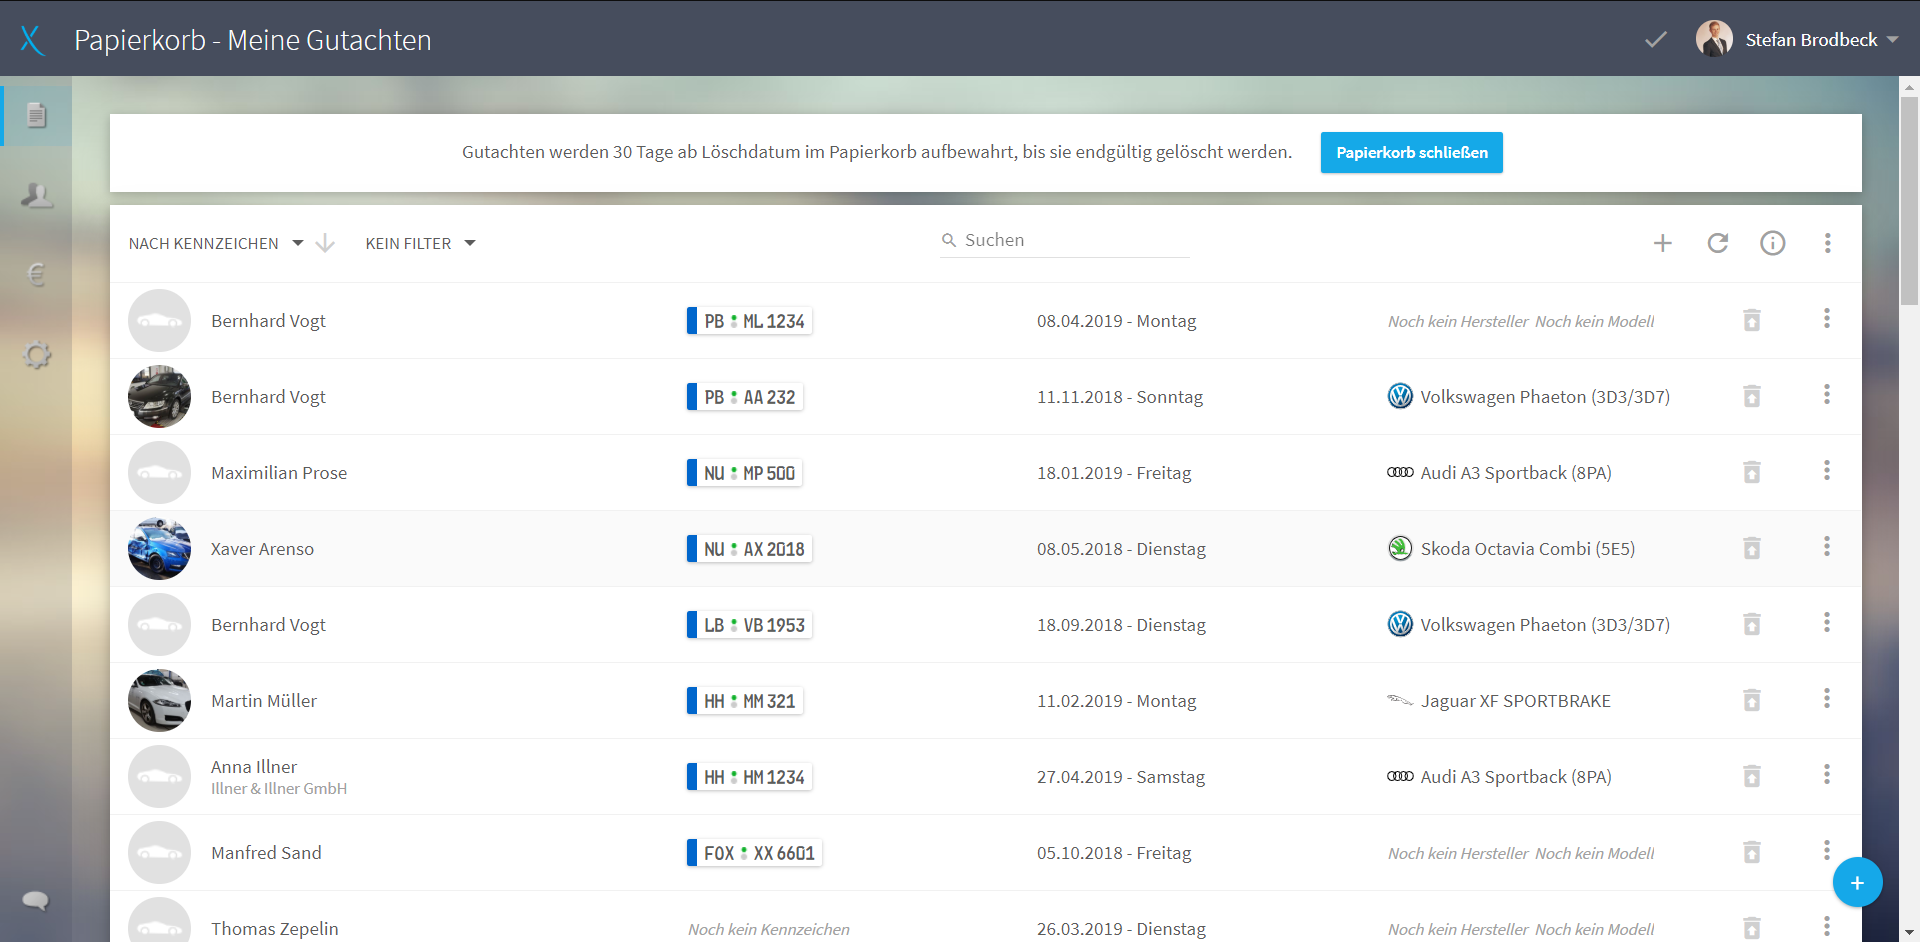
Task: Click the info circle icon in toolbar
Action: tap(1773, 243)
